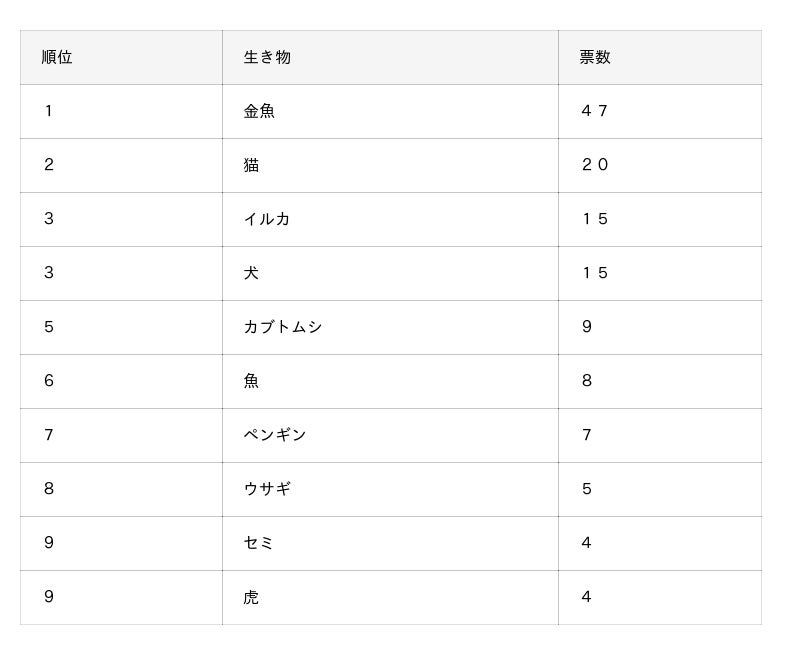Select the ペンギン cell
800x655 pixels.
275,435
